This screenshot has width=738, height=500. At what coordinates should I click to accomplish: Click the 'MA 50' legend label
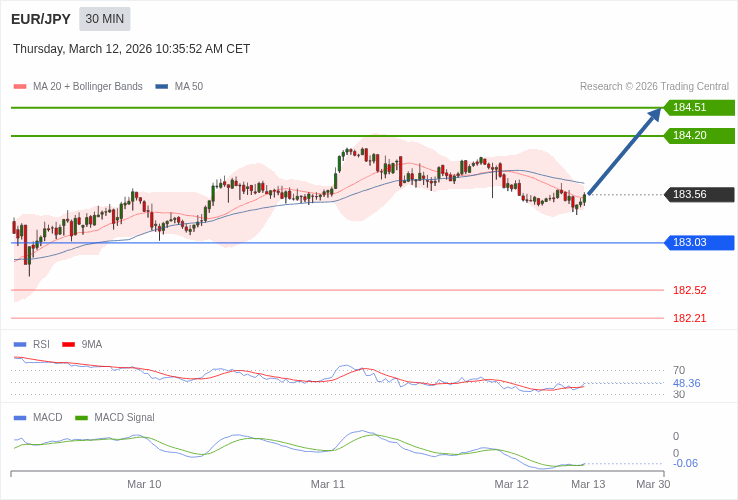pyautogui.click(x=189, y=87)
